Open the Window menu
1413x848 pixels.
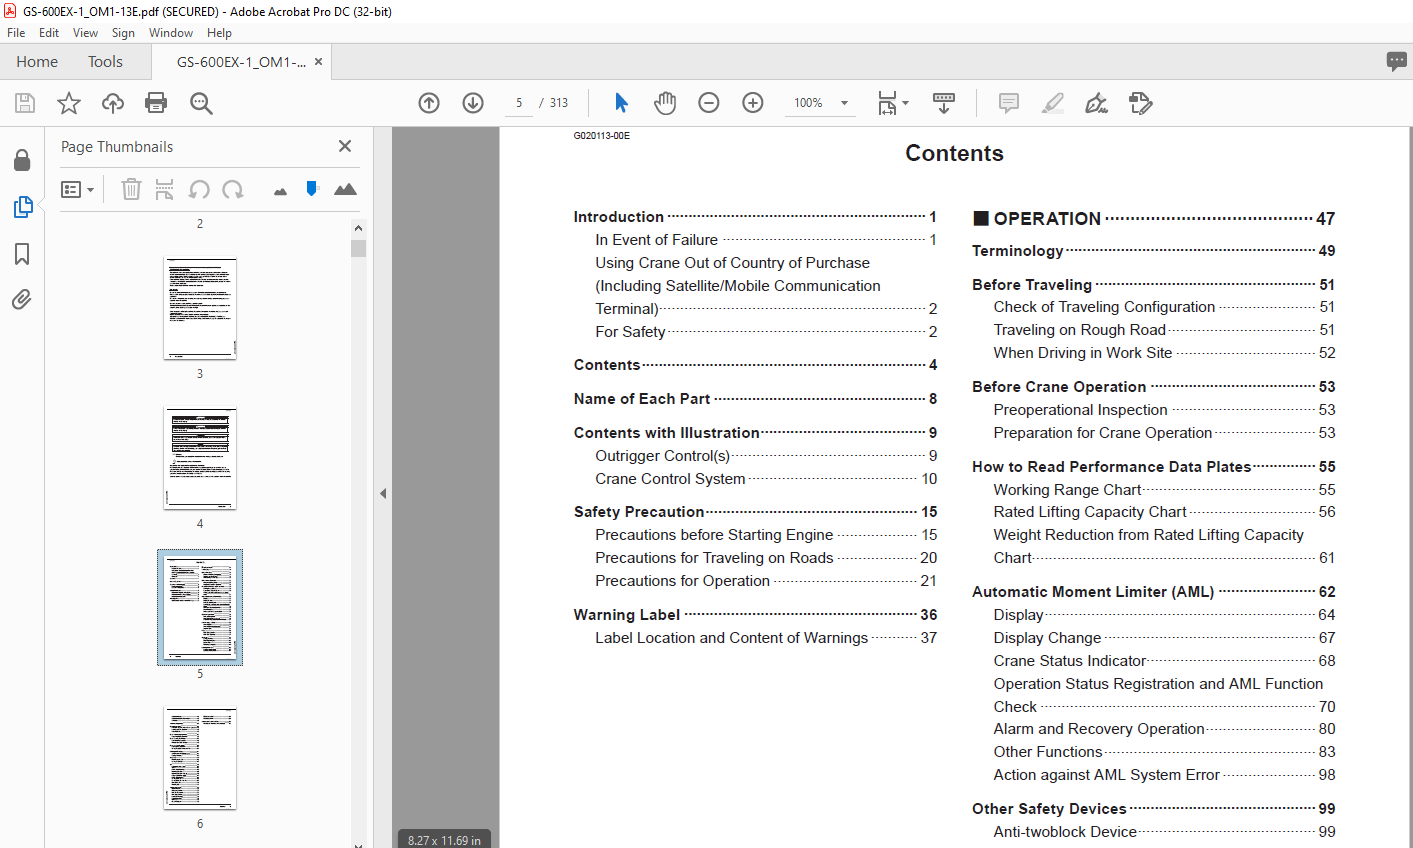pyautogui.click(x=171, y=33)
